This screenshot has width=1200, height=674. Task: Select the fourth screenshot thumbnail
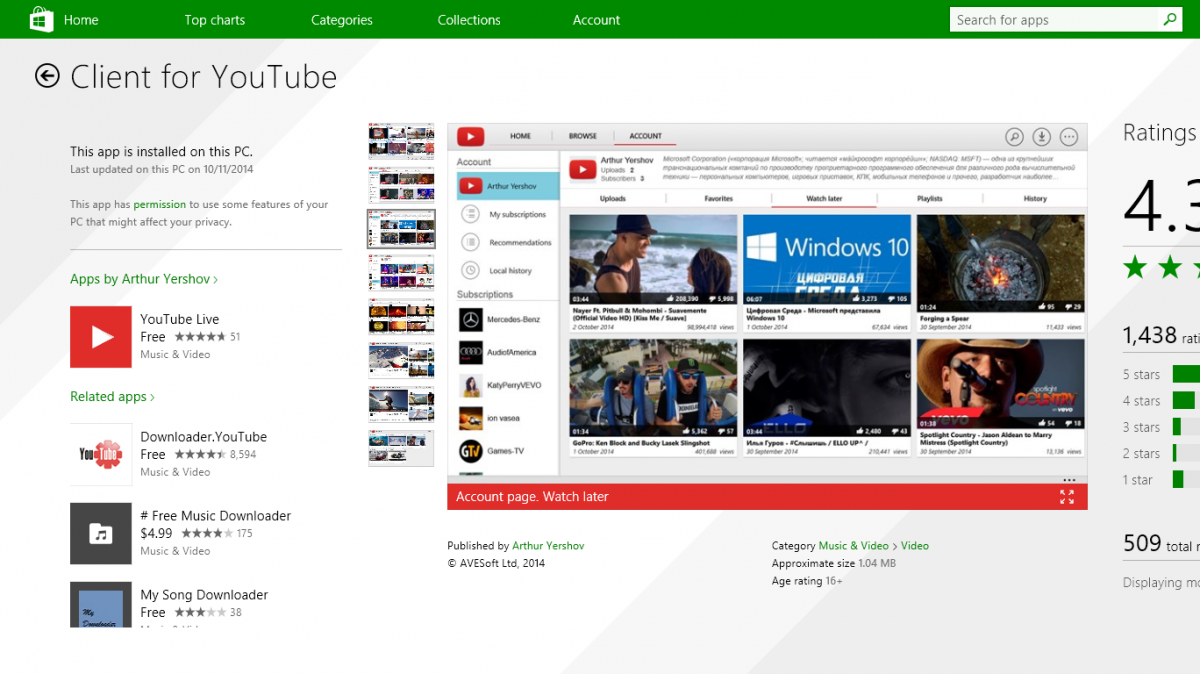(401, 273)
